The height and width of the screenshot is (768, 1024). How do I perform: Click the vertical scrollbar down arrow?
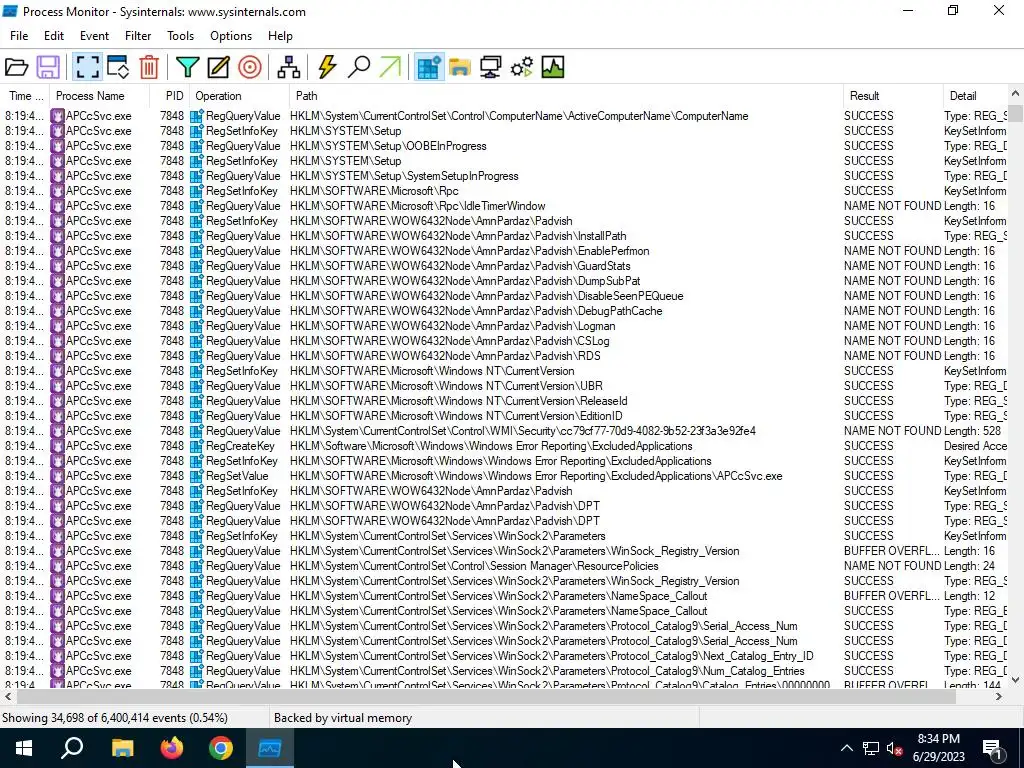(1015, 680)
